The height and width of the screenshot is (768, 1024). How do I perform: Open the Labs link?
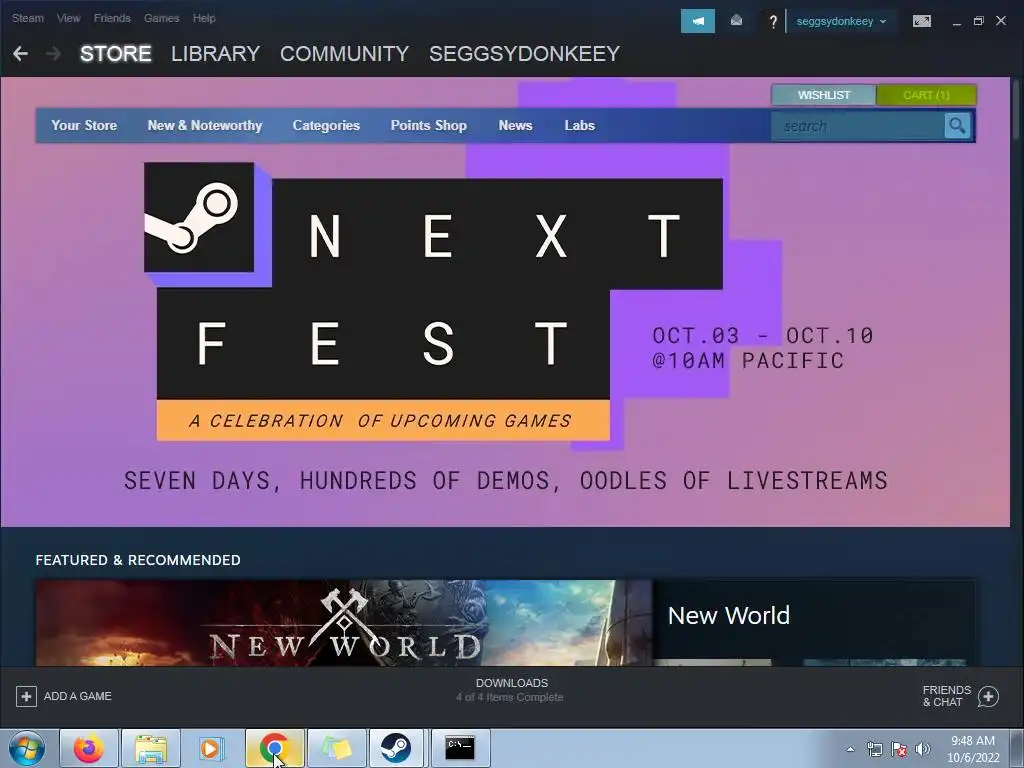(x=579, y=125)
